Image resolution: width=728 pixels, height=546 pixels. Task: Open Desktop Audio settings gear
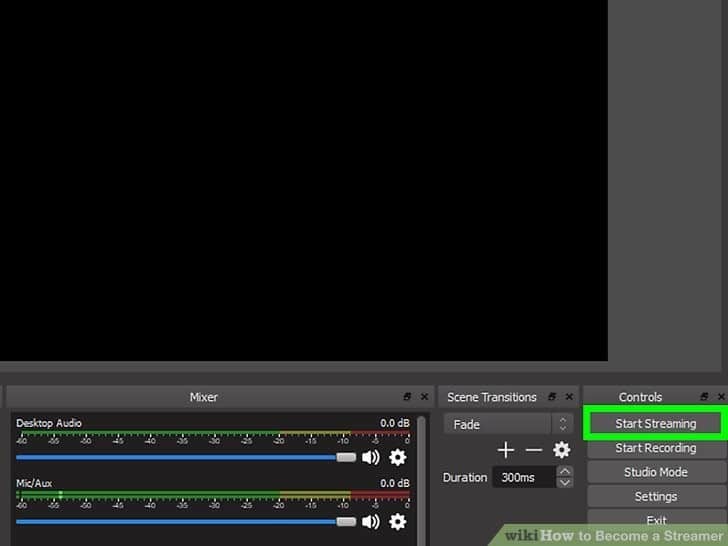[397, 457]
